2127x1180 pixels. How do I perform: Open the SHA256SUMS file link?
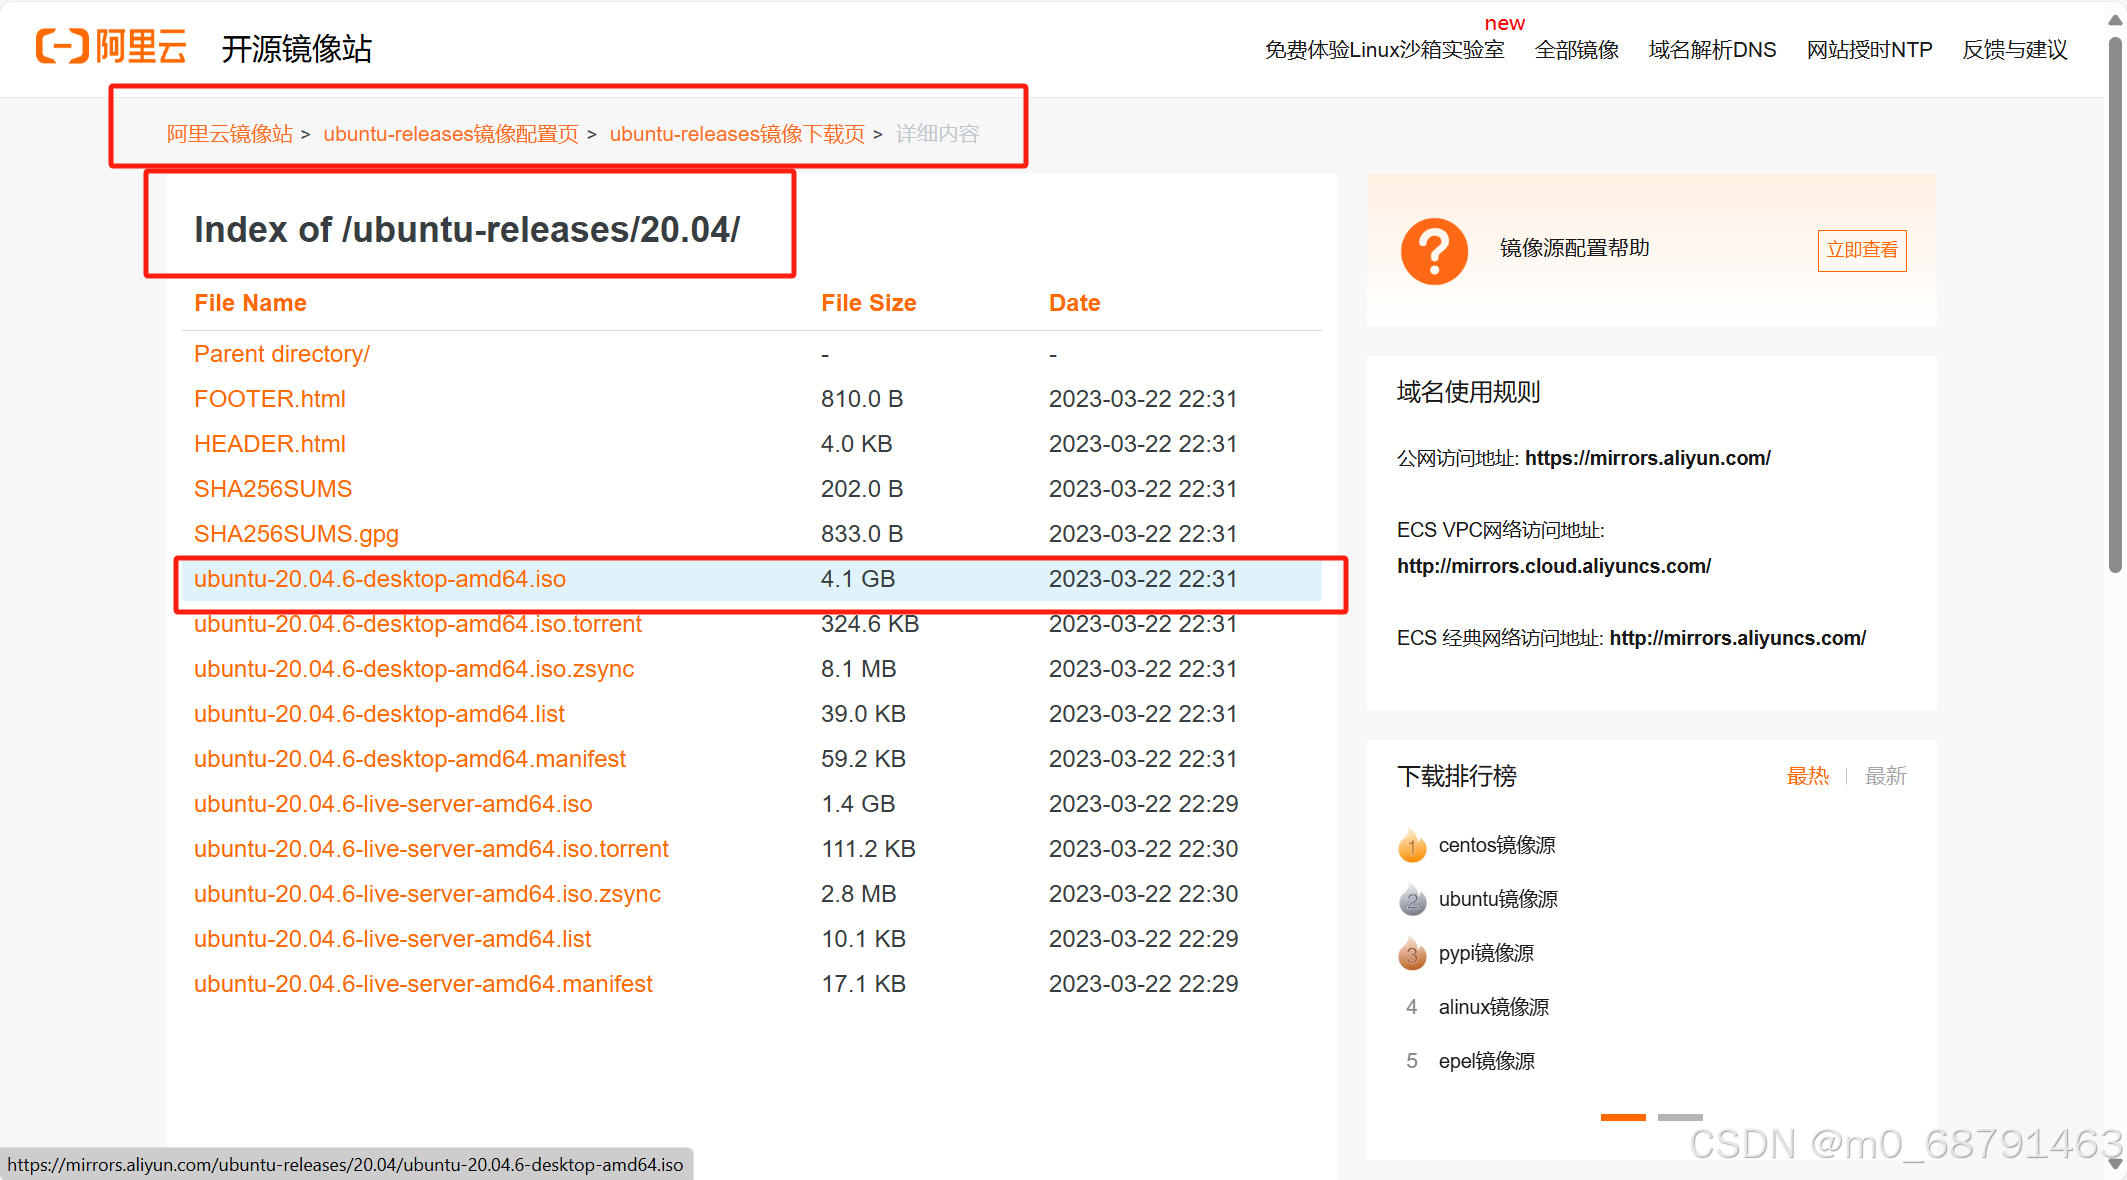coord(273,489)
